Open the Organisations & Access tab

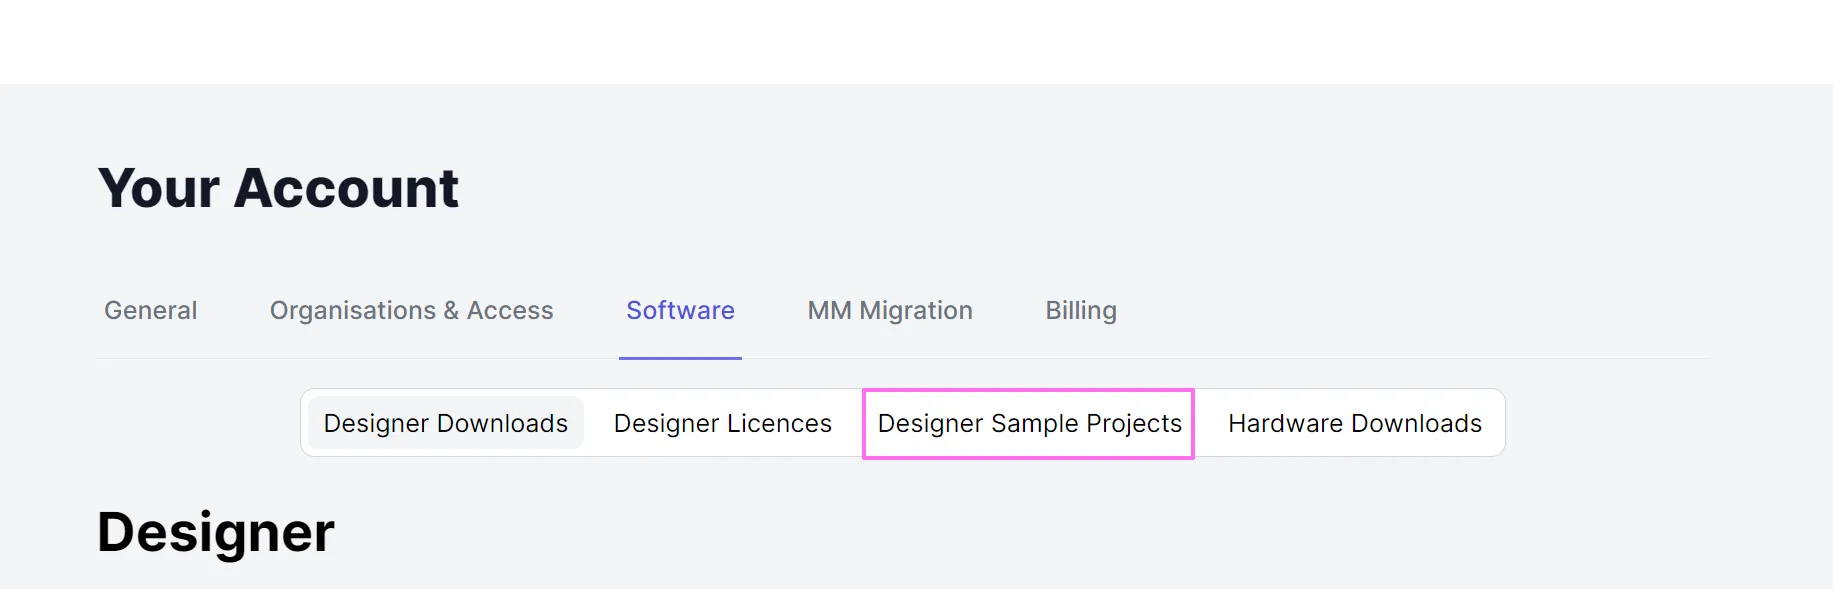click(x=412, y=310)
